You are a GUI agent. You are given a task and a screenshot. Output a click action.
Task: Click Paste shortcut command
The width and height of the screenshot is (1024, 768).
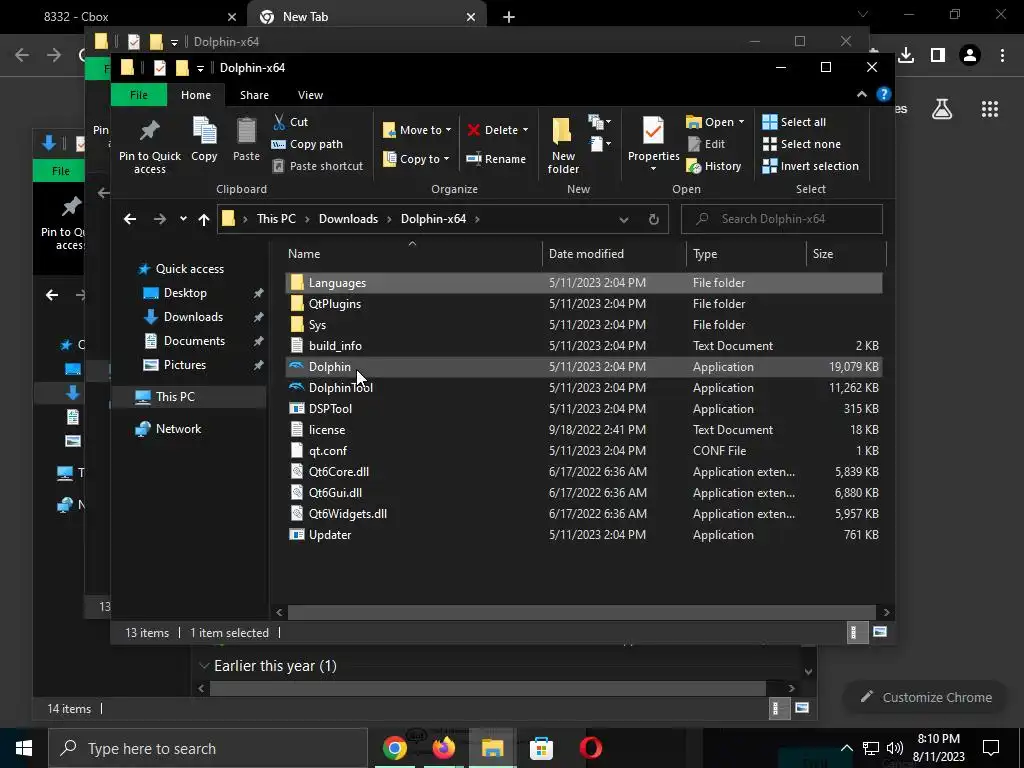[x=317, y=166]
